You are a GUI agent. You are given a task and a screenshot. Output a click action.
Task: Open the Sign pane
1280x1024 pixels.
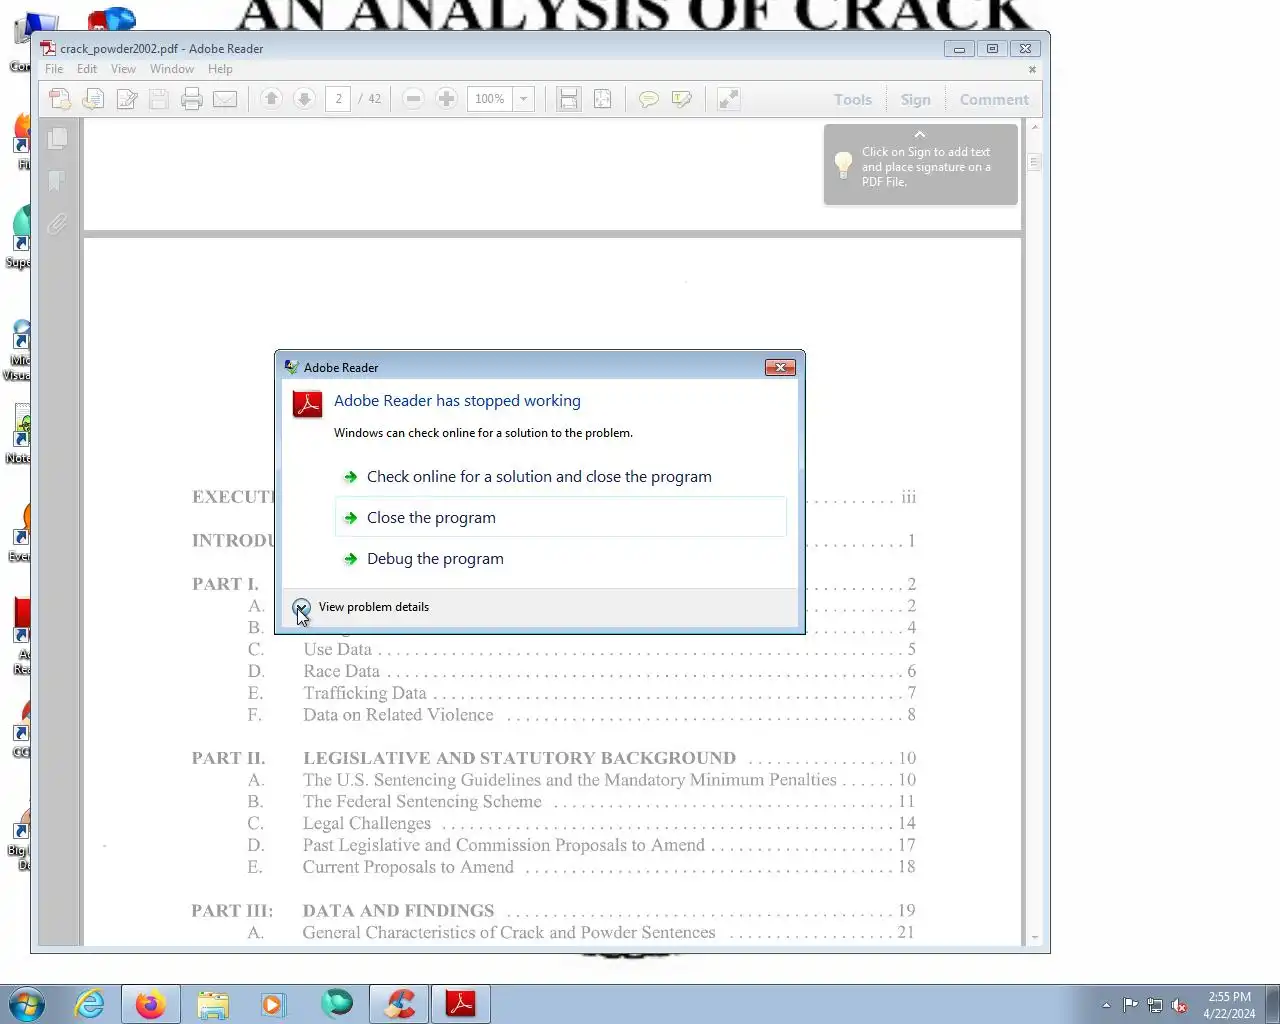(915, 100)
